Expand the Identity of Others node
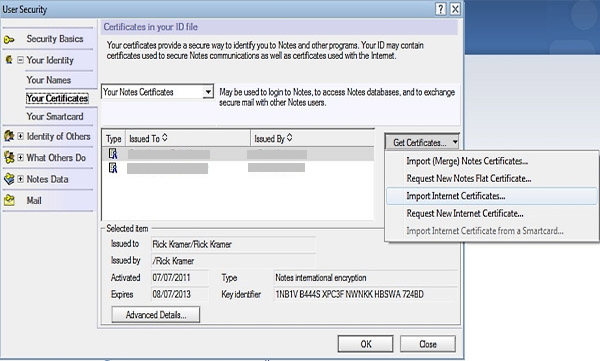The width and height of the screenshot is (600, 361). tap(20, 136)
